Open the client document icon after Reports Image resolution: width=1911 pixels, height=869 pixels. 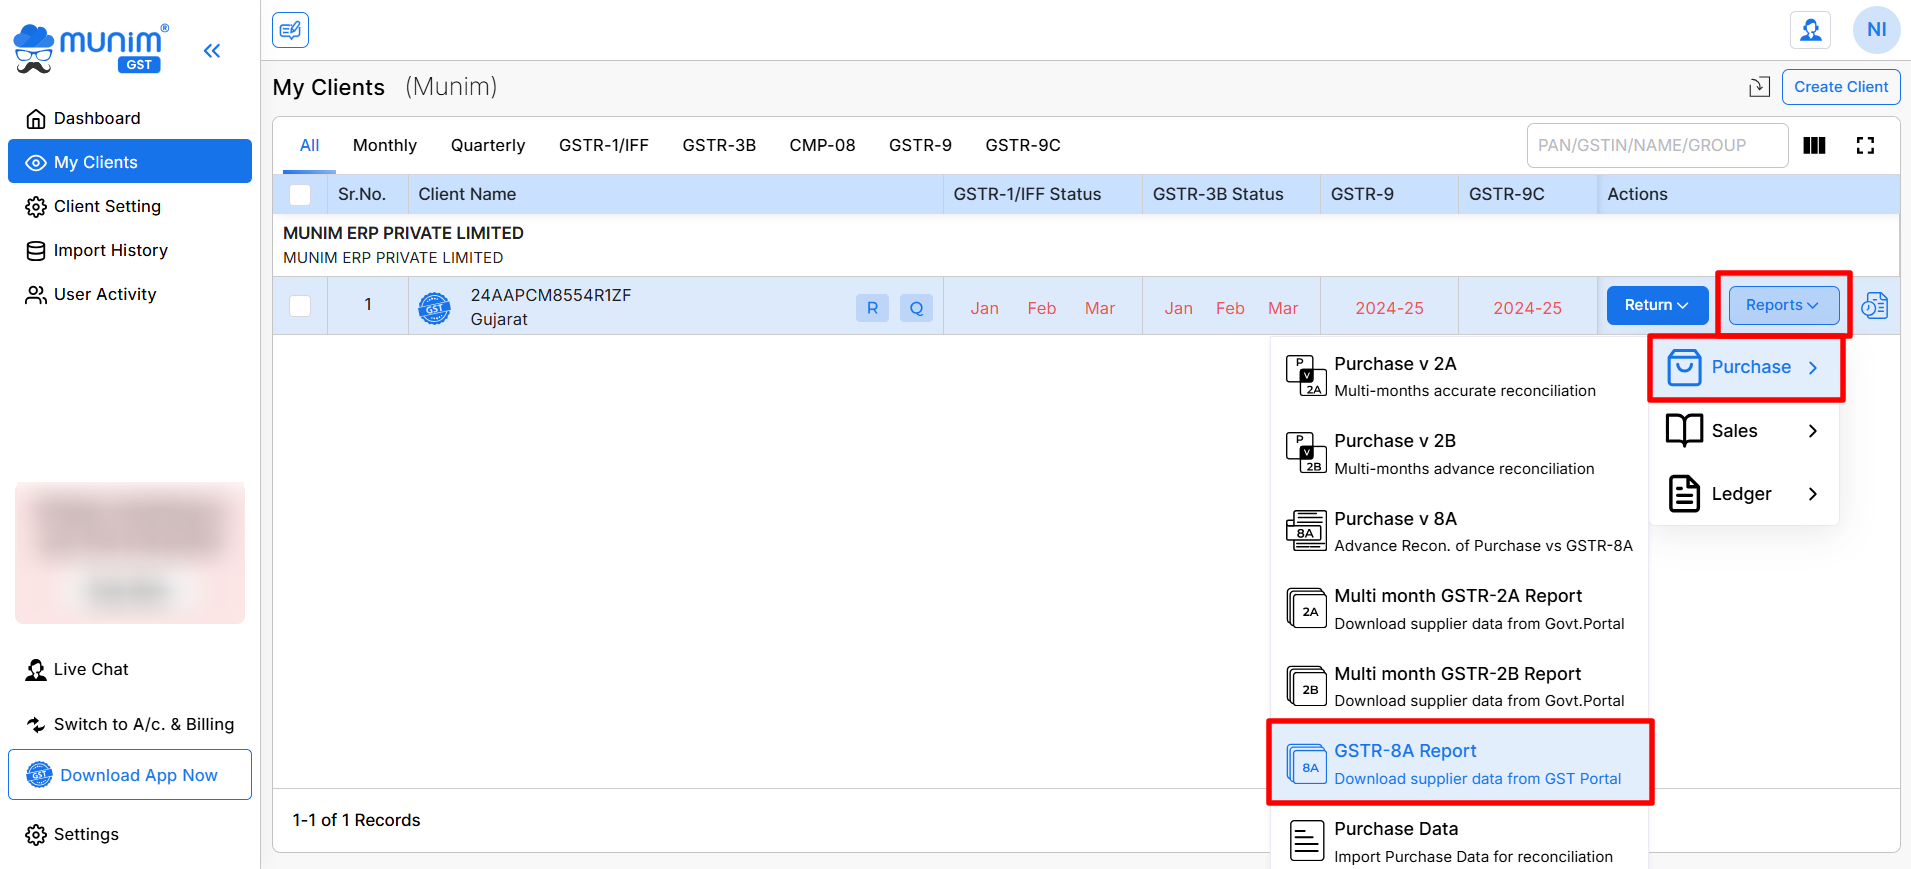tap(1875, 306)
